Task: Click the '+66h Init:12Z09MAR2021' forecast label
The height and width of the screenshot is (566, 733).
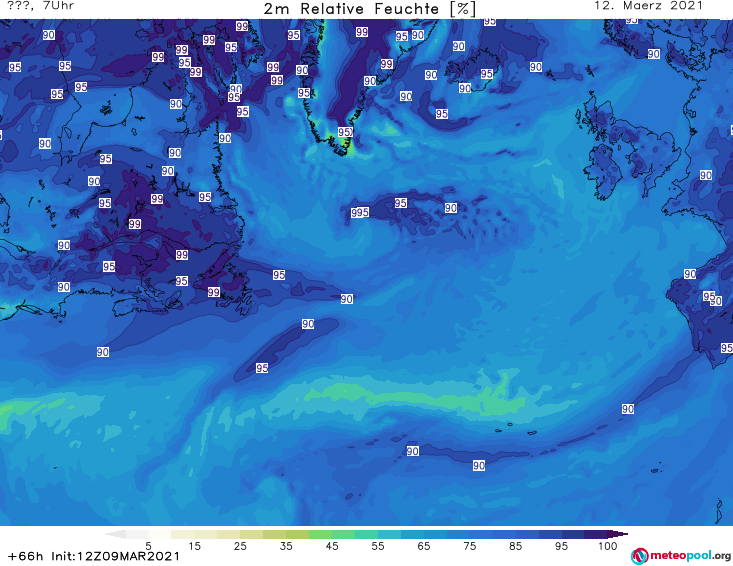Action: tap(94, 556)
